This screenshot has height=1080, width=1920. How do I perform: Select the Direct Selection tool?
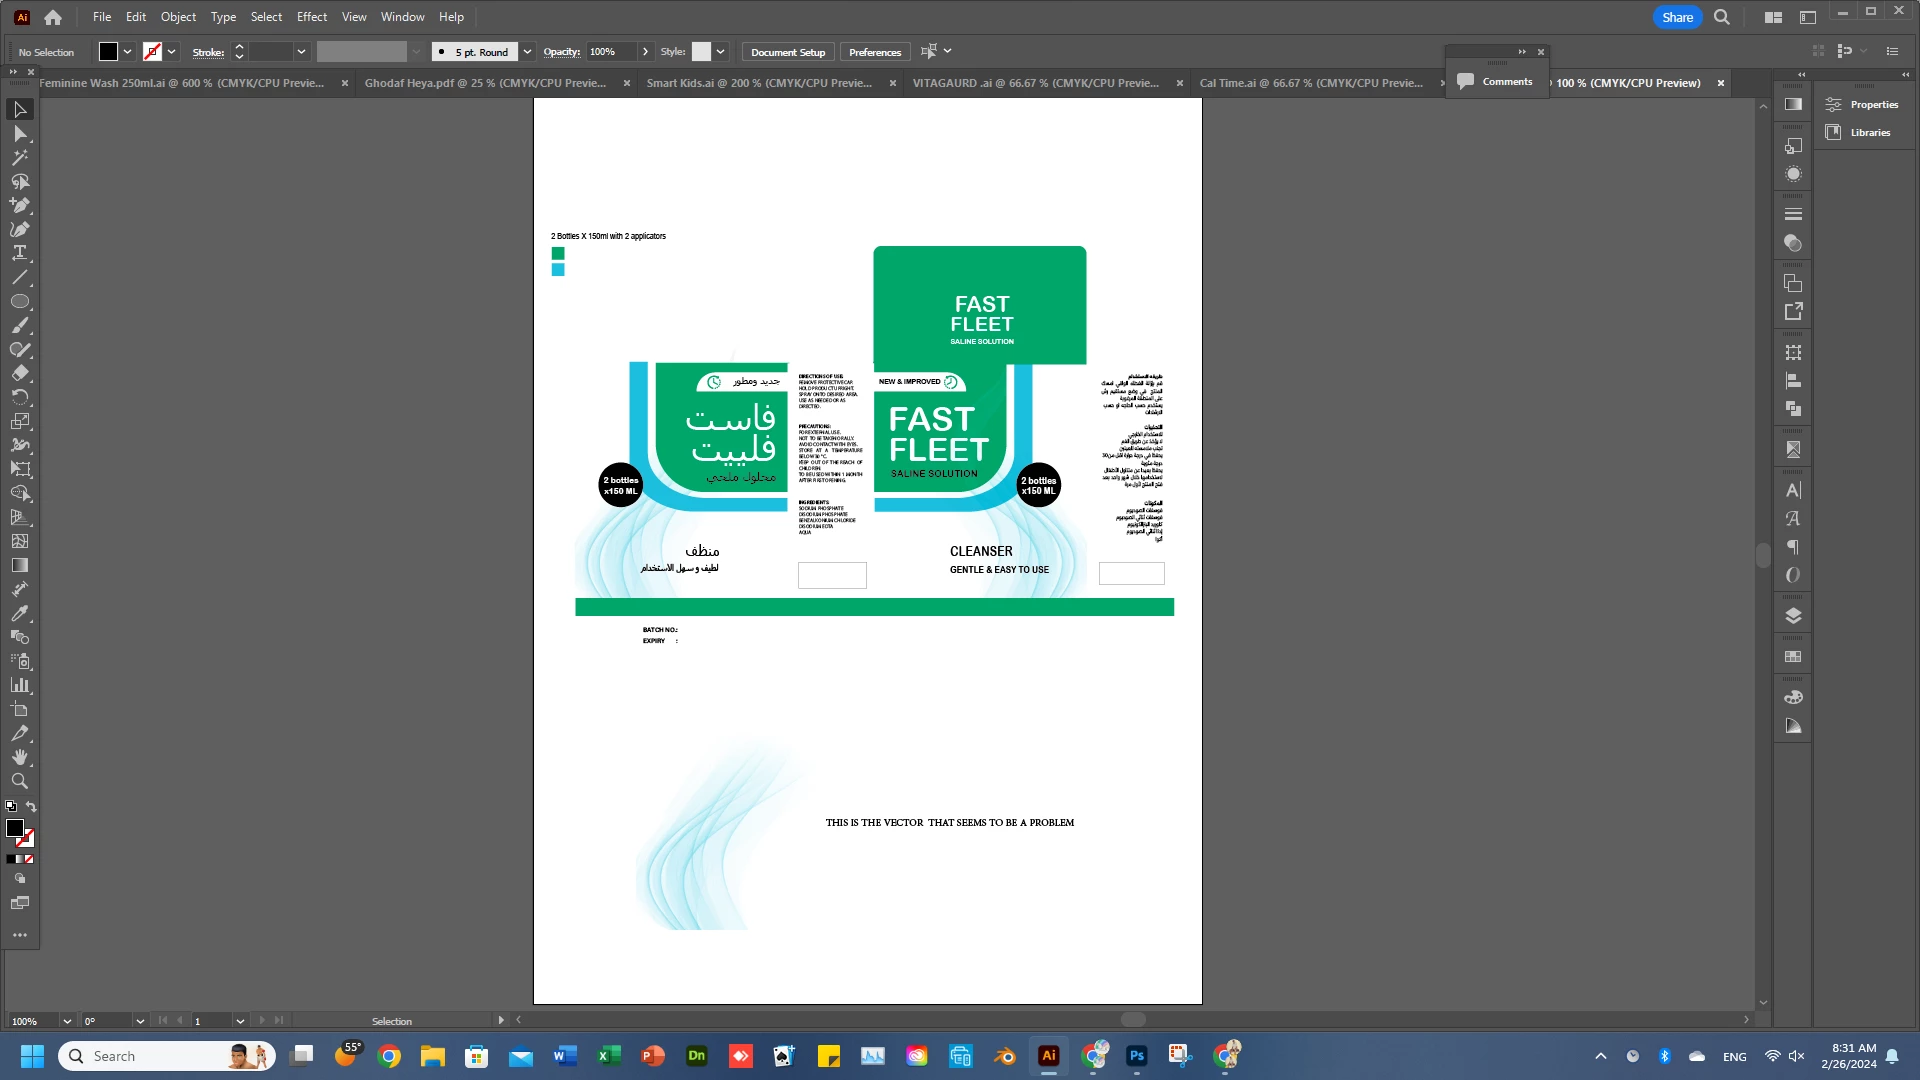pos(20,133)
